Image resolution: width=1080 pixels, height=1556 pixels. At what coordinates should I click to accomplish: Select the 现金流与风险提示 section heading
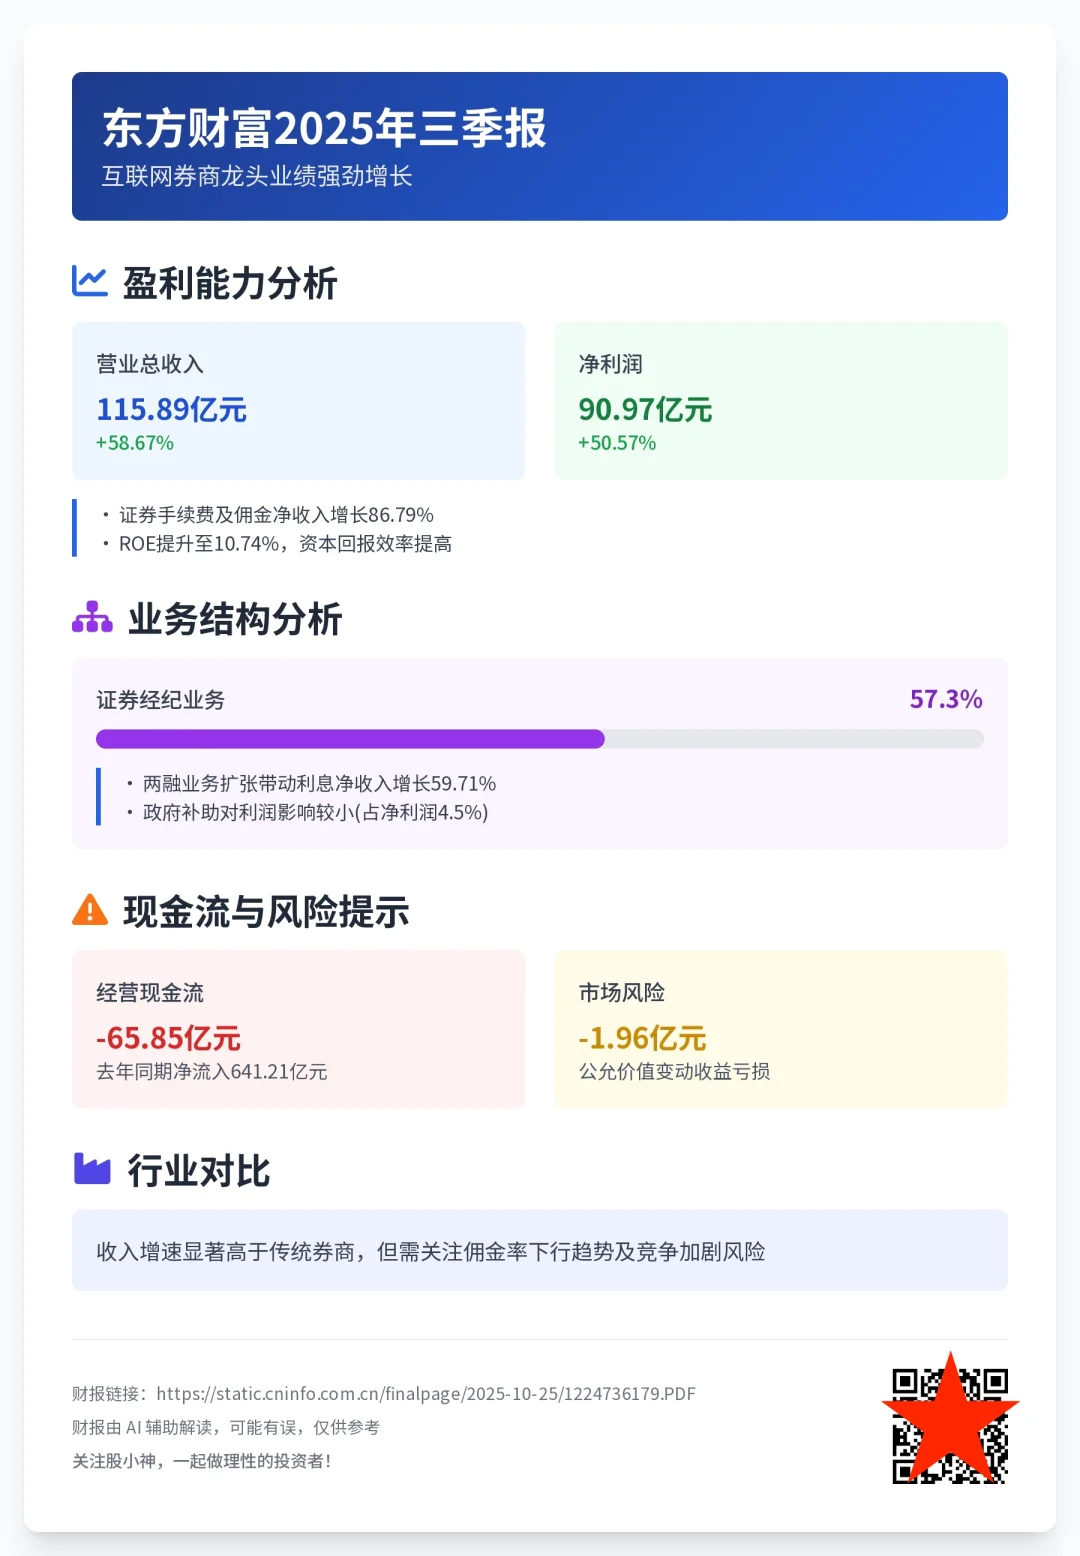pyautogui.click(x=267, y=912)
